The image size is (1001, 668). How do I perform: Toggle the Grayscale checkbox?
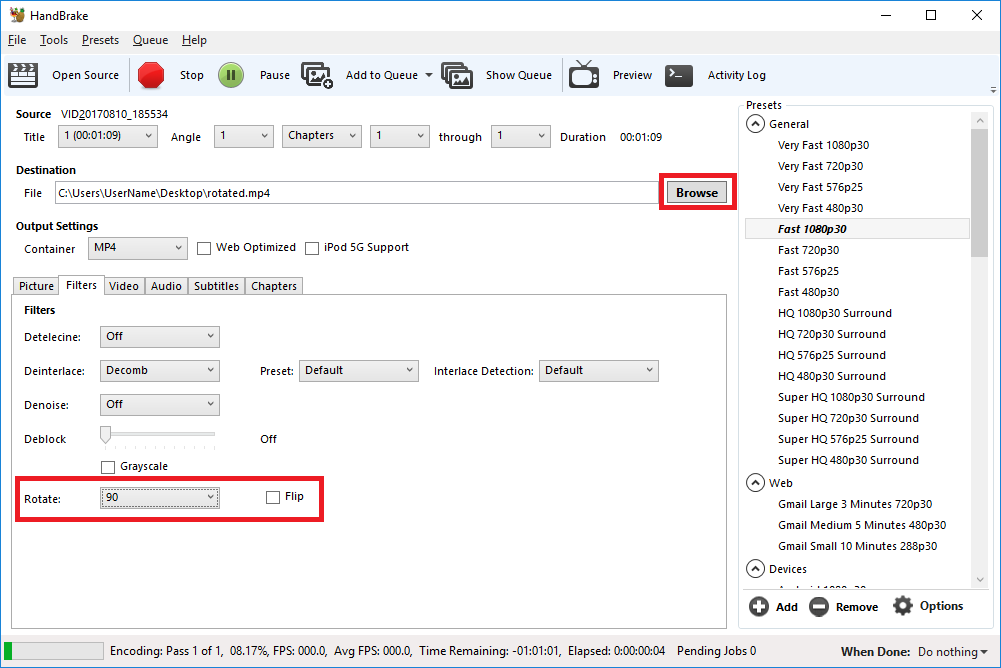click(x=108, y=467)
